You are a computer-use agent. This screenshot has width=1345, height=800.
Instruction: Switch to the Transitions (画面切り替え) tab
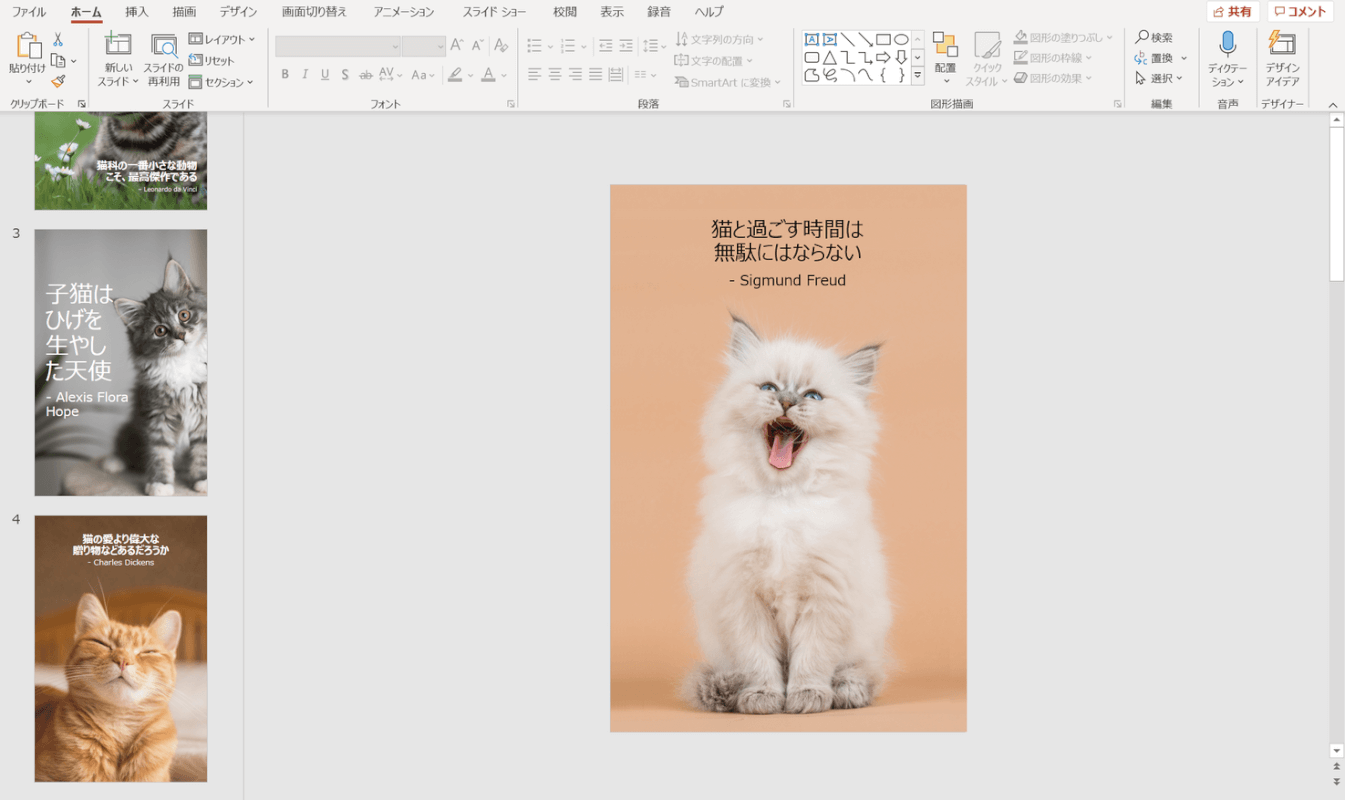(315, 12)
